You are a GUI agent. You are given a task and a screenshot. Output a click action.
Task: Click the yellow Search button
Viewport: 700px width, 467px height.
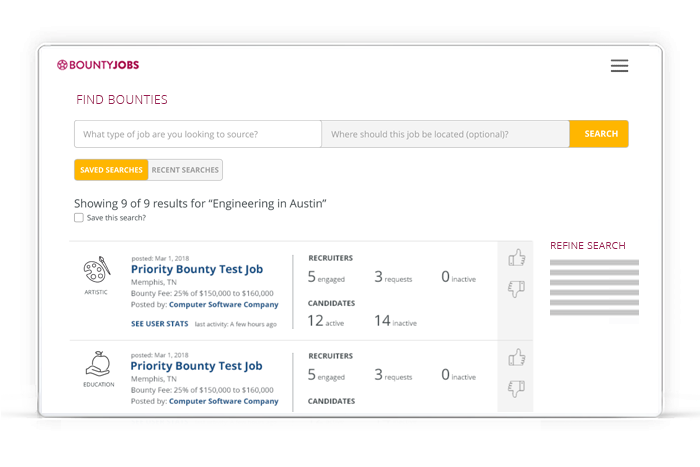pyautogui.click(x=599, y=133)
